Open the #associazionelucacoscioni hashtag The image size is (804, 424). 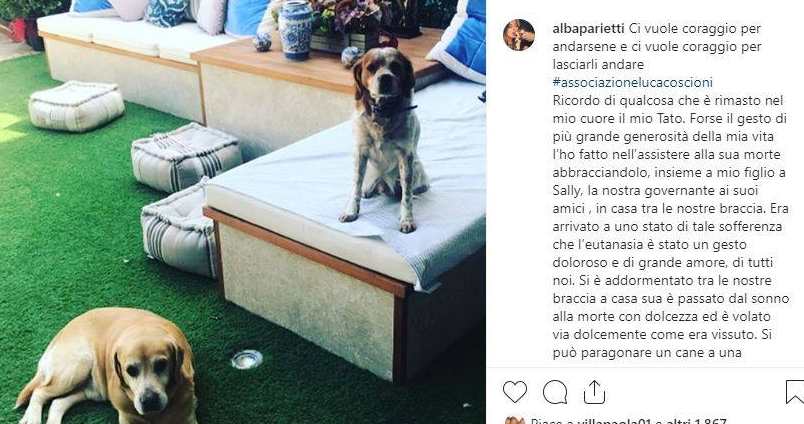[633, 83]
